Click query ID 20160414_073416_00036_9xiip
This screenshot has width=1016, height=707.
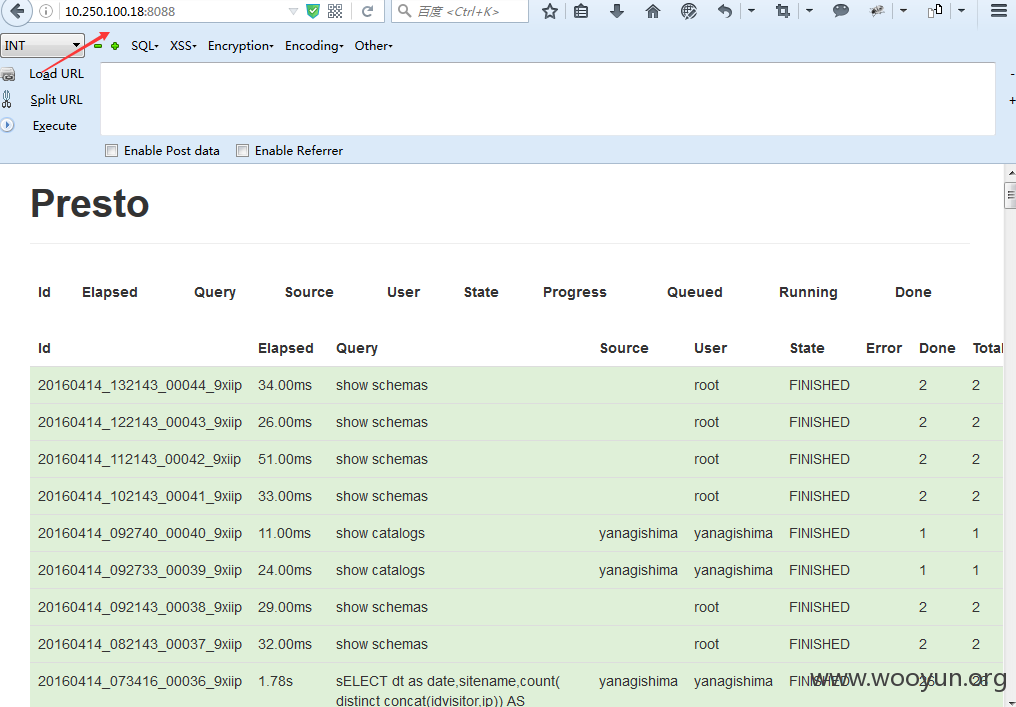click(x=140, y=681)
